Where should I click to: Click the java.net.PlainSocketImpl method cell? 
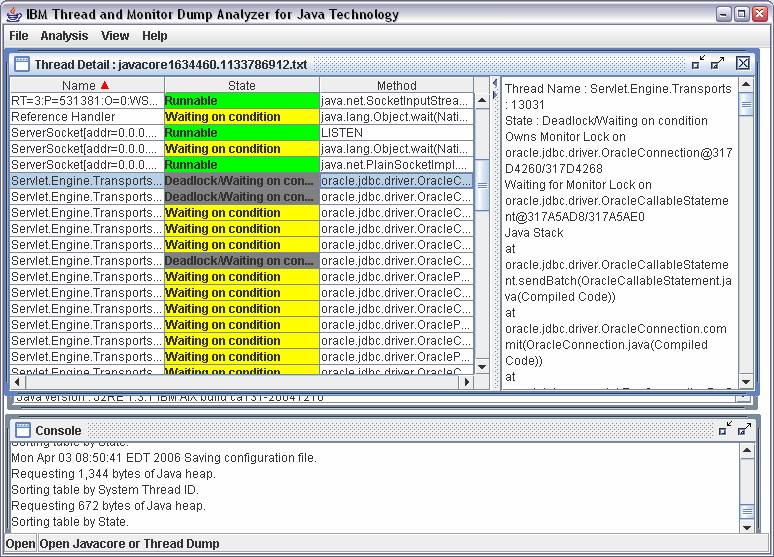point(396,164)
